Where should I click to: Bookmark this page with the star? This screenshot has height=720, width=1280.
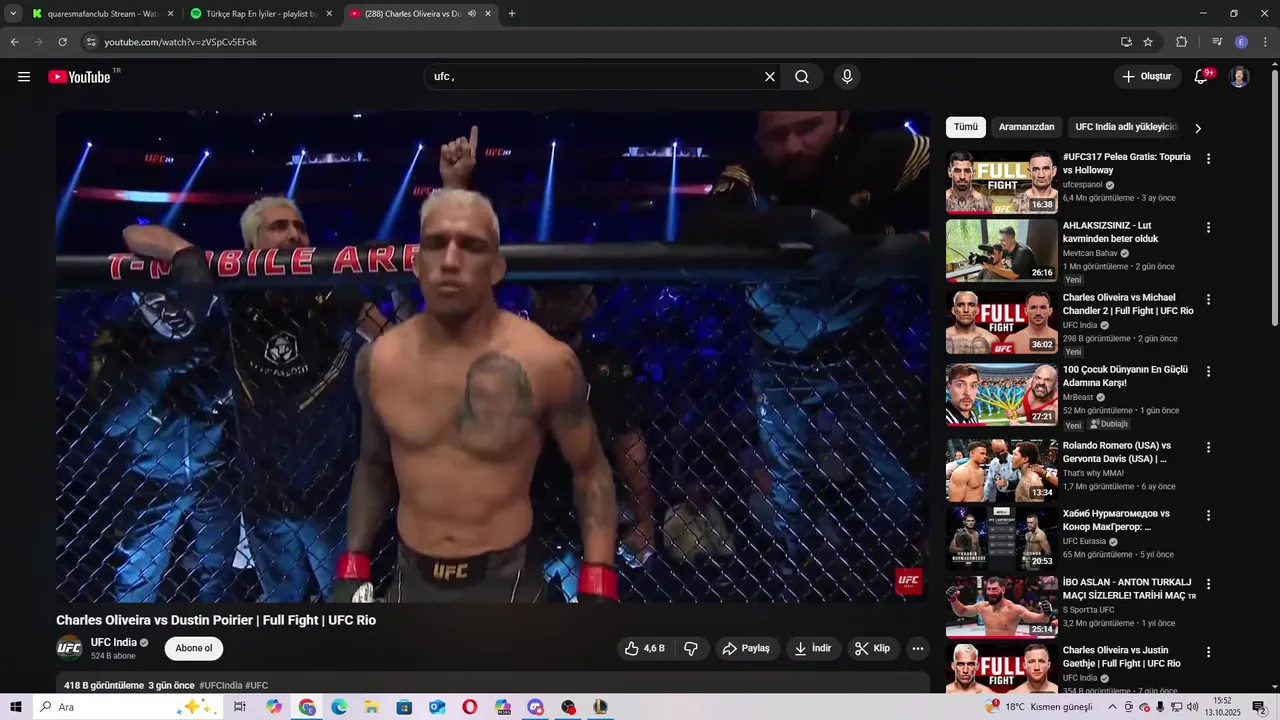(1148, 42)
